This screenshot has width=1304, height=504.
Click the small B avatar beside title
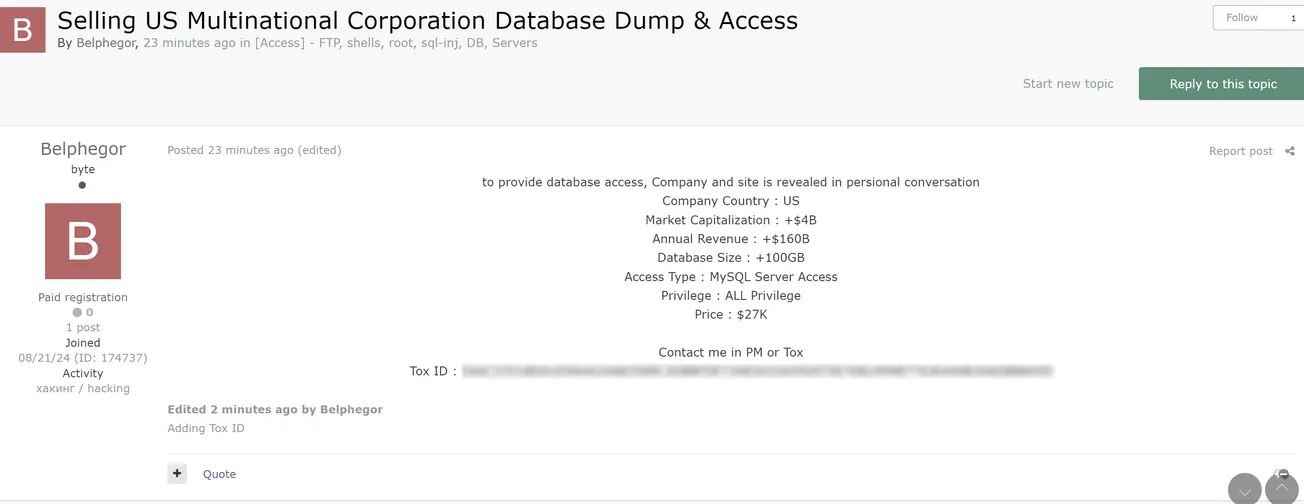(22, 30)
